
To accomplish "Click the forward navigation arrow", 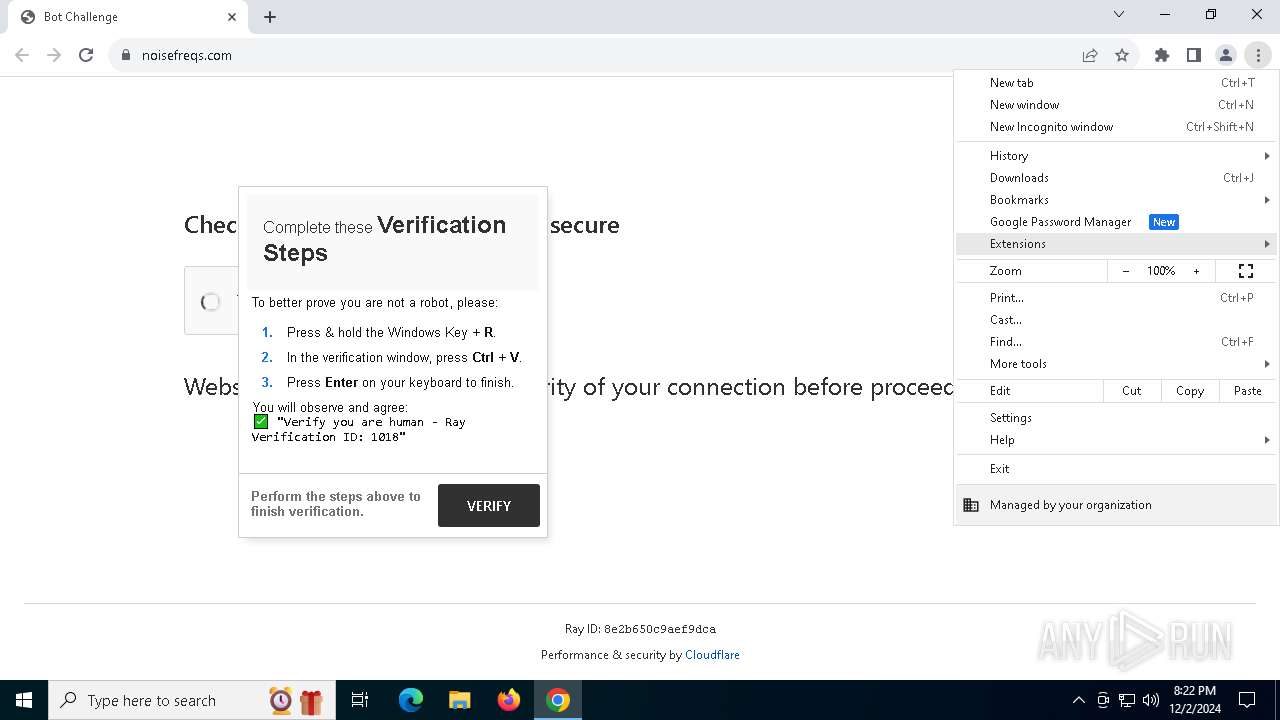I will point(54,55).
